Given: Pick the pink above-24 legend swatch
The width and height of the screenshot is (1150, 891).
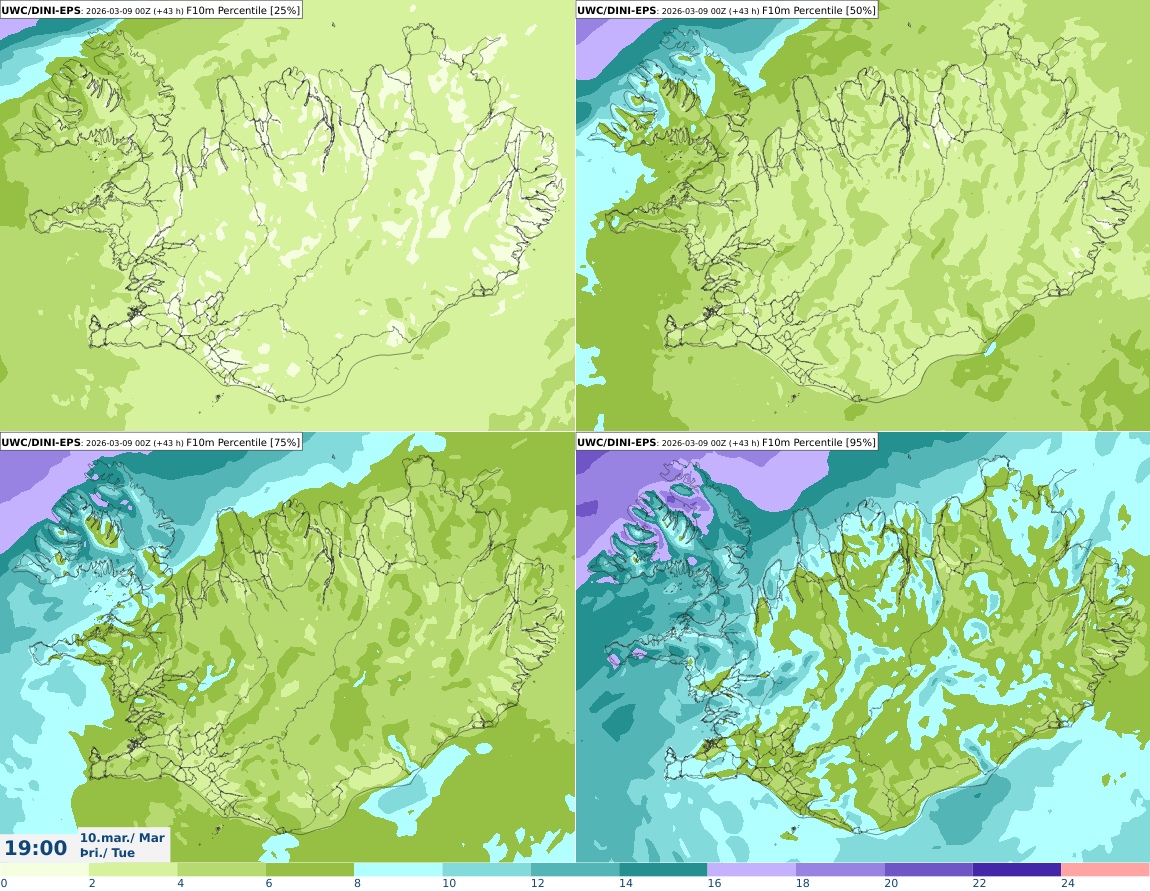Looking at the screenshot, I should (x=1105, y=870).
